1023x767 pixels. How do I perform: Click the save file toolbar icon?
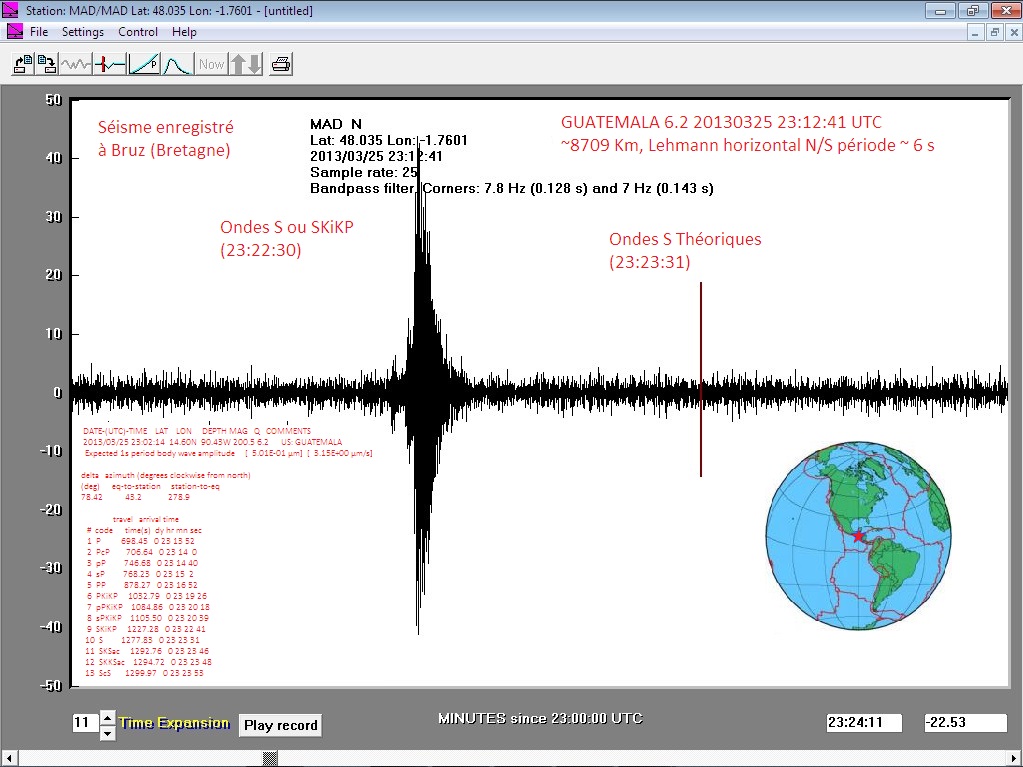[x=46, y=64]
